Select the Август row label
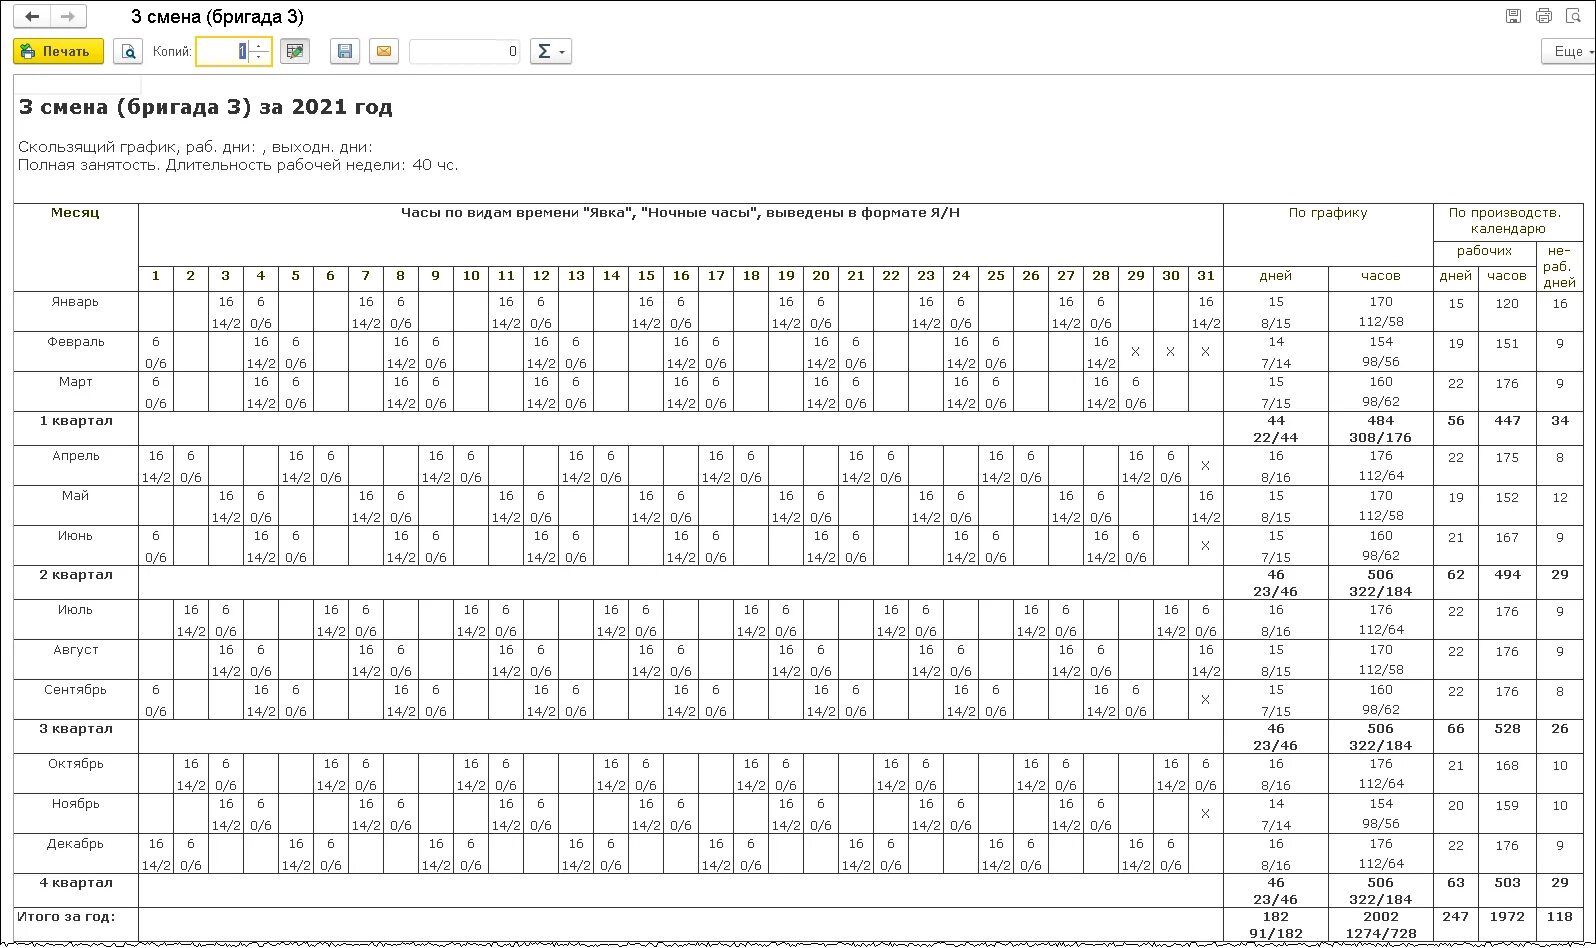 (76, 649)
